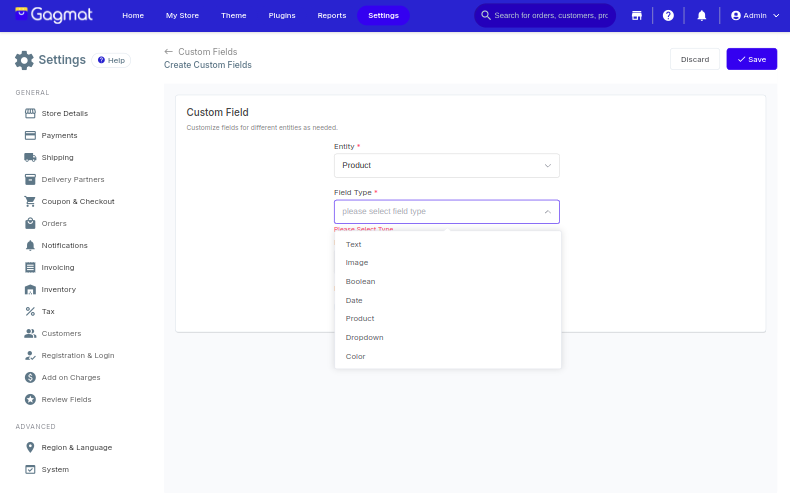This screenshot has height=493, width=790.
Task: Open the My Store nav tab
Action: (x=182, y=16)
